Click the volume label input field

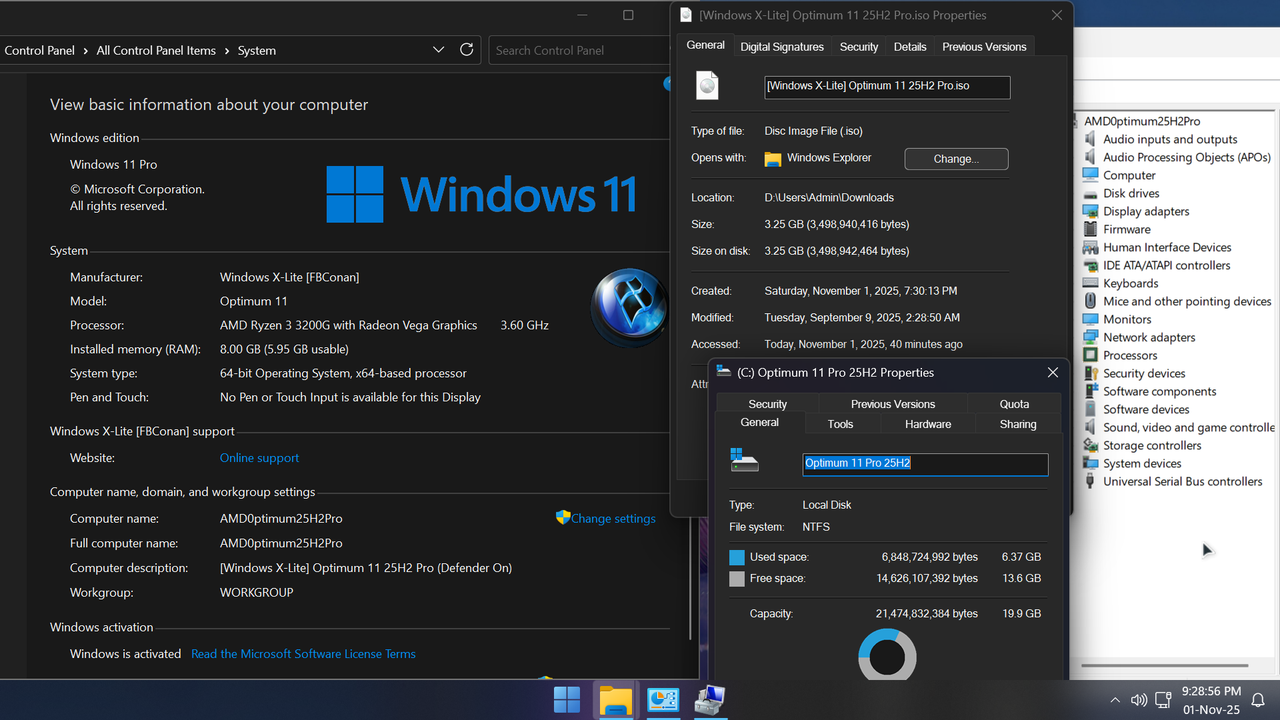click(924, 463)
